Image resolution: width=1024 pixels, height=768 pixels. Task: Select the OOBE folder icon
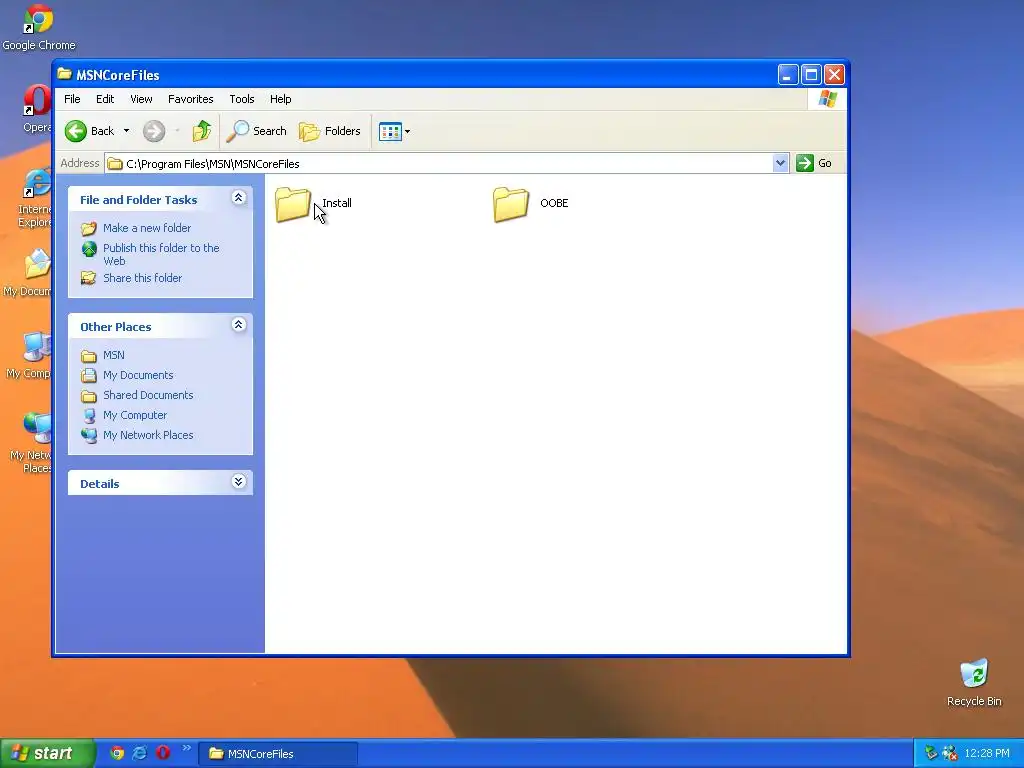pyautogui.click(x=511, y=204)
